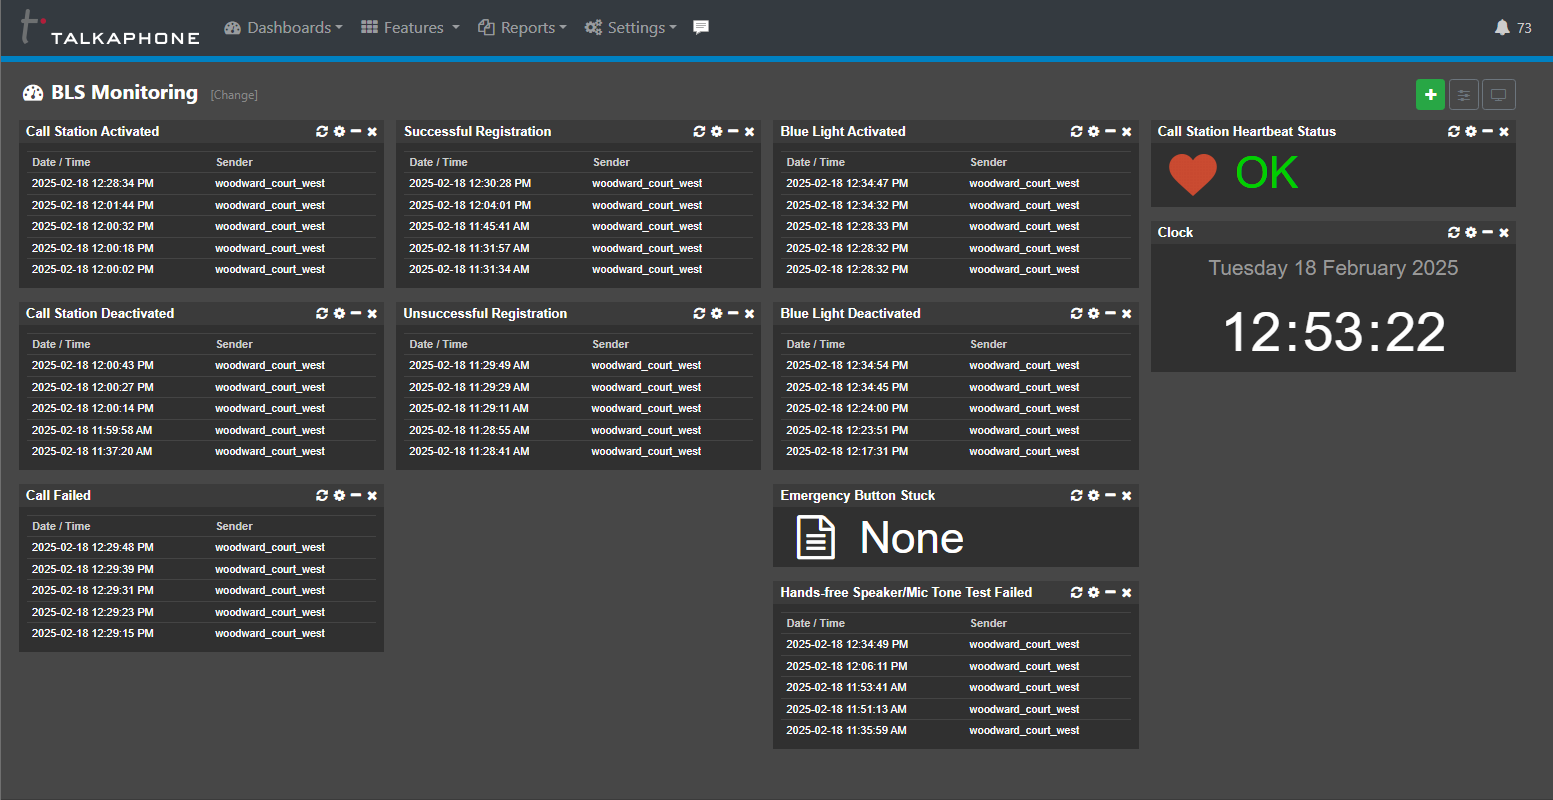Click the [Change] dashboard link
Viewport: 1553px width, 800px height.
point(234,95)
